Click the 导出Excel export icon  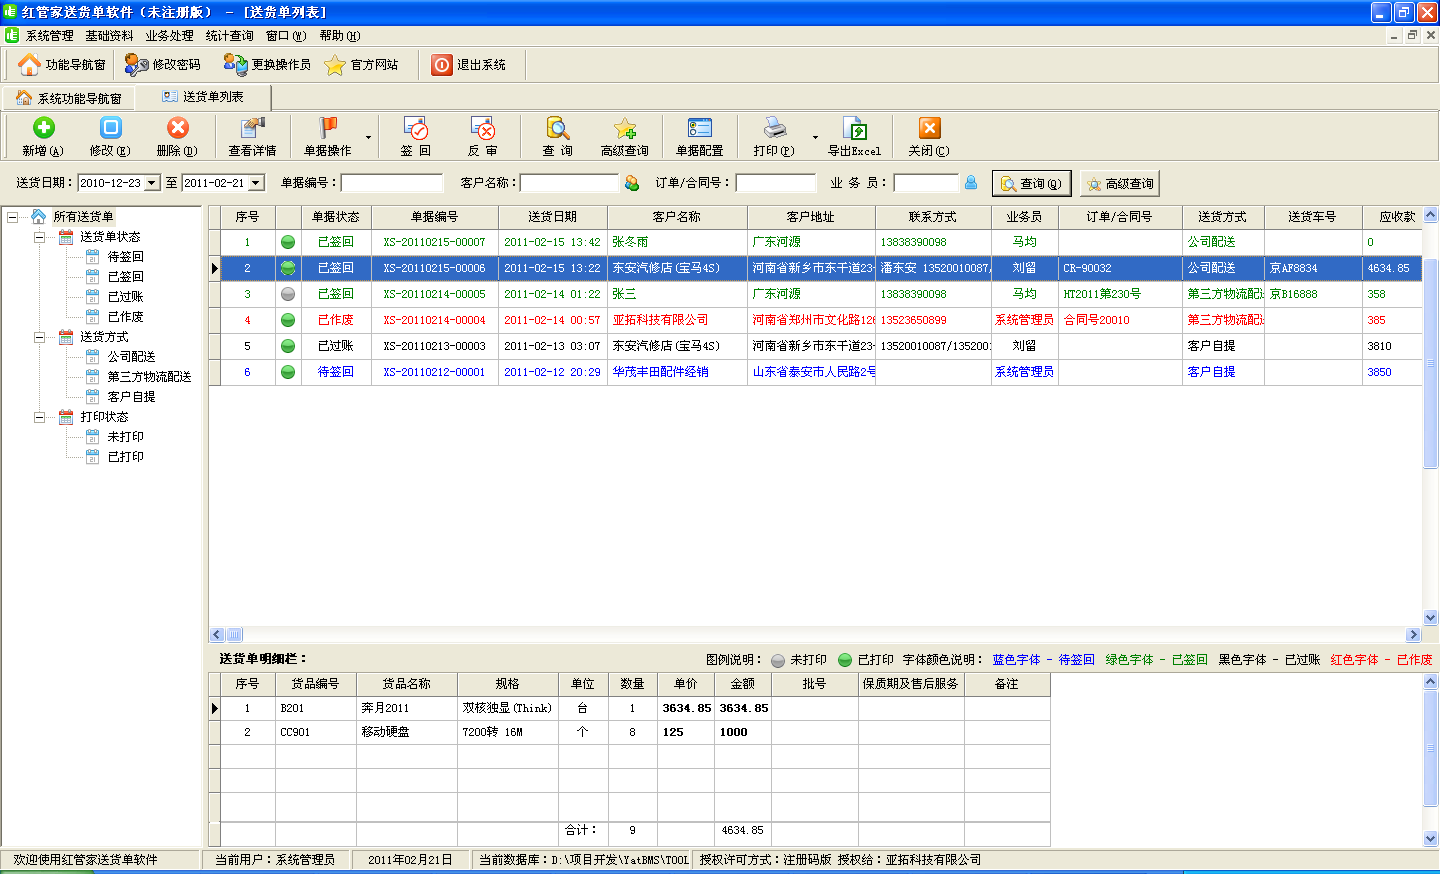854,128
